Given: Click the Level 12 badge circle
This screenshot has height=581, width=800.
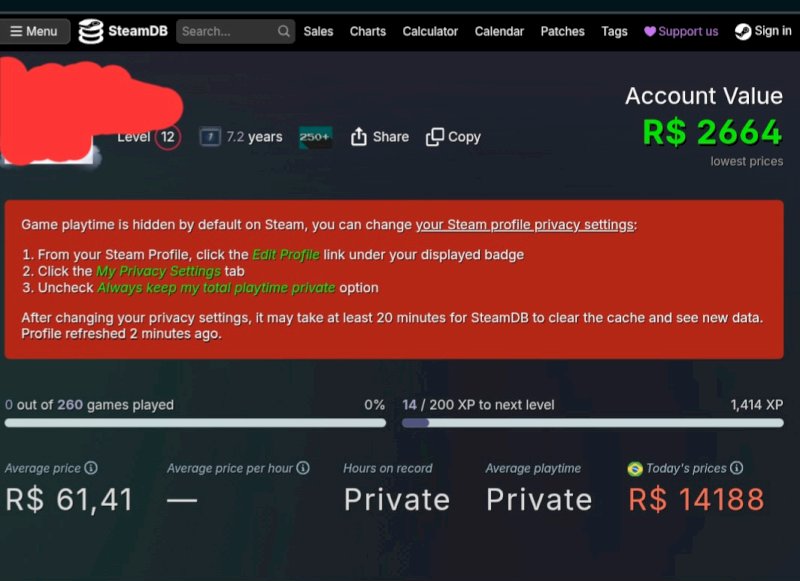Looking at the screenshot, I should [168, 137].
